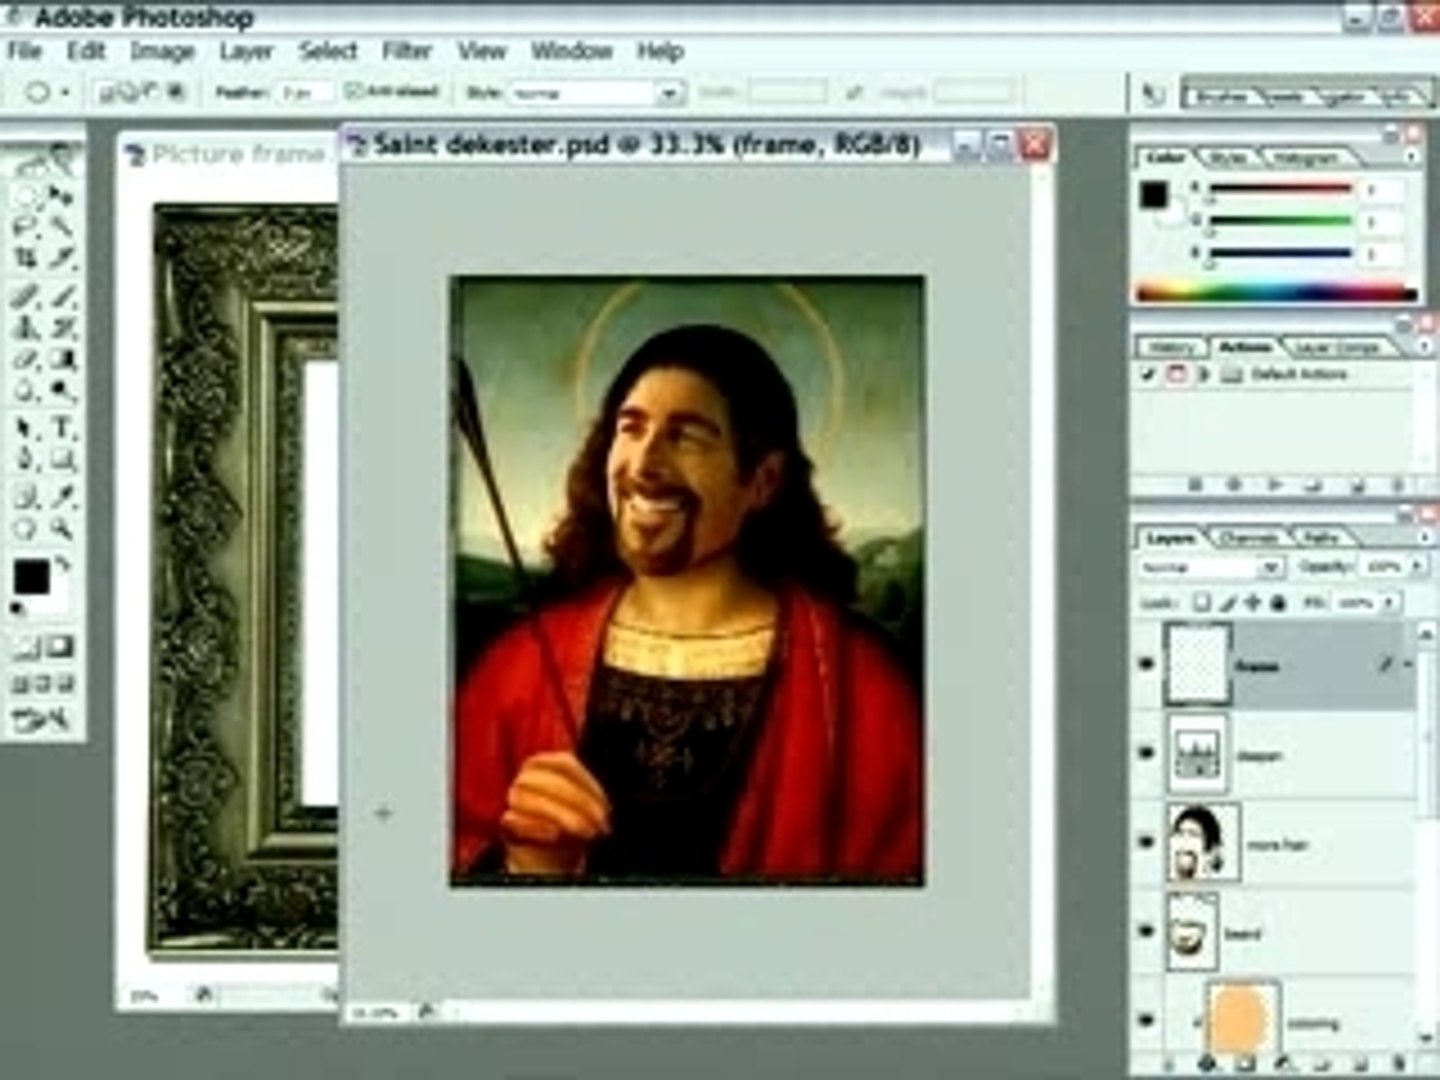The width and height of the screenshot is (1440, 1080).
Task: Select the Pen tool
Action: pos(26,460)
